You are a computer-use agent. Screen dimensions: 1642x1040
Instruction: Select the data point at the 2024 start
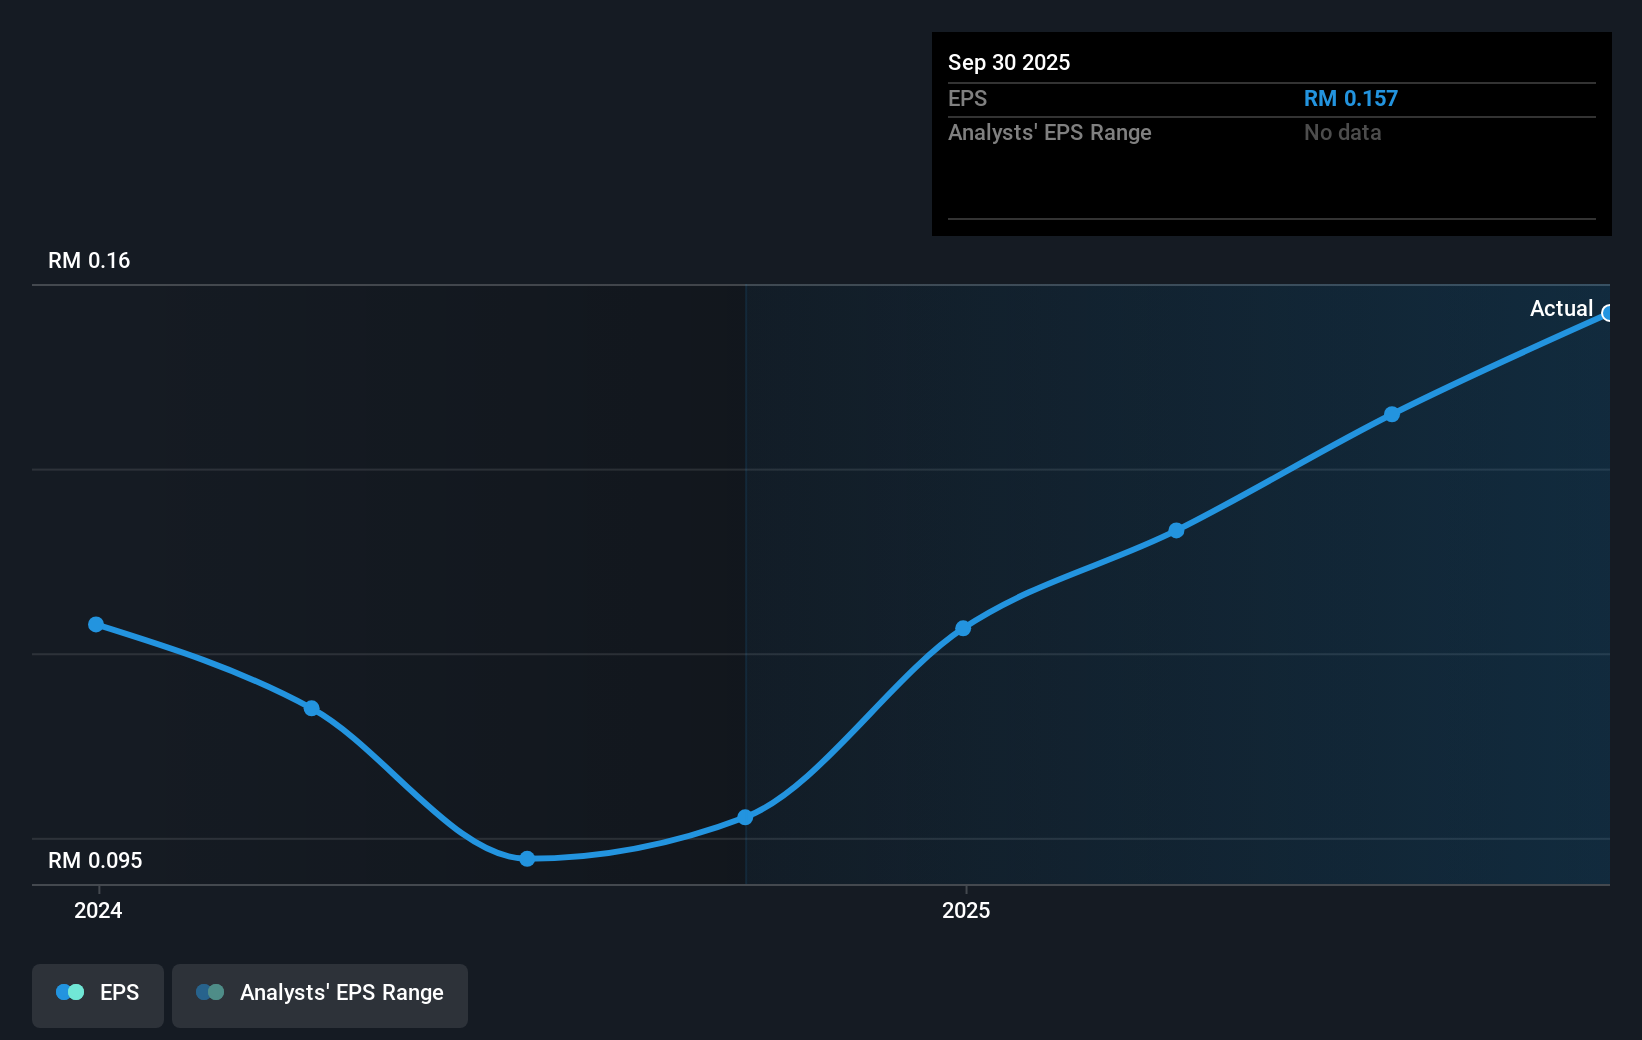click(x=95, y=624)
